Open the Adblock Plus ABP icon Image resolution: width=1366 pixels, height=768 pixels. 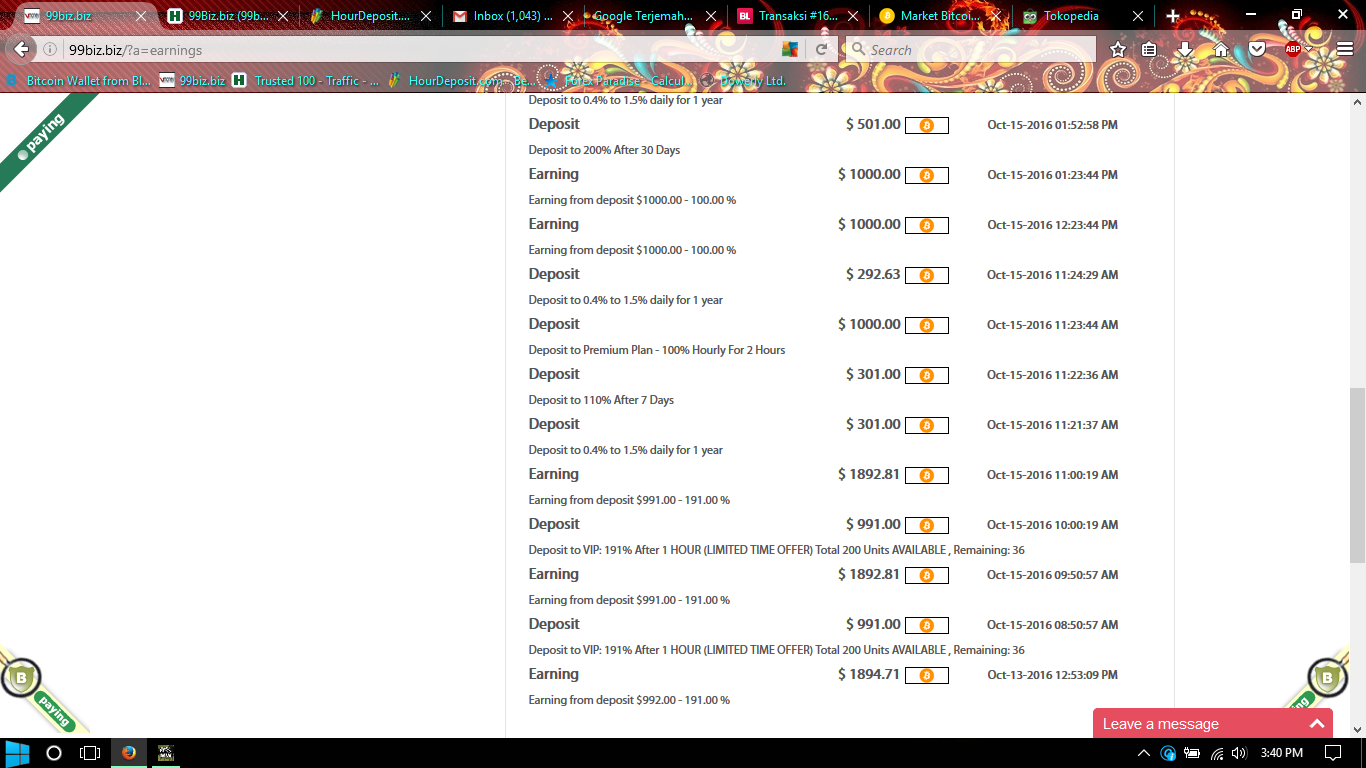(x=1293, y=49)
